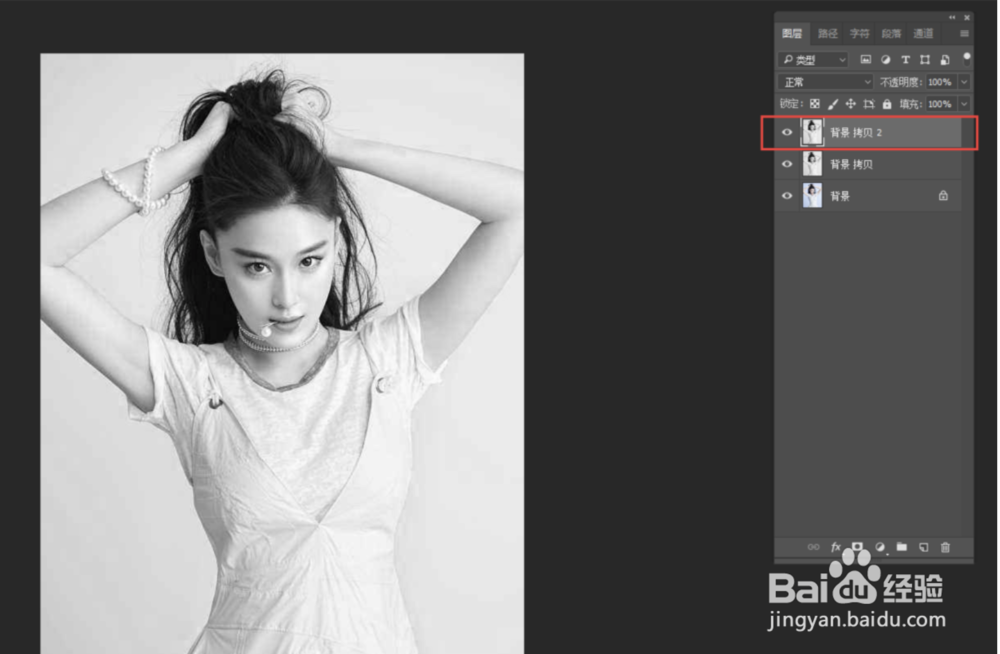1000x654 pixels.
Task: Open Layers panel flyout menu icon
Action: pos(964,33)
